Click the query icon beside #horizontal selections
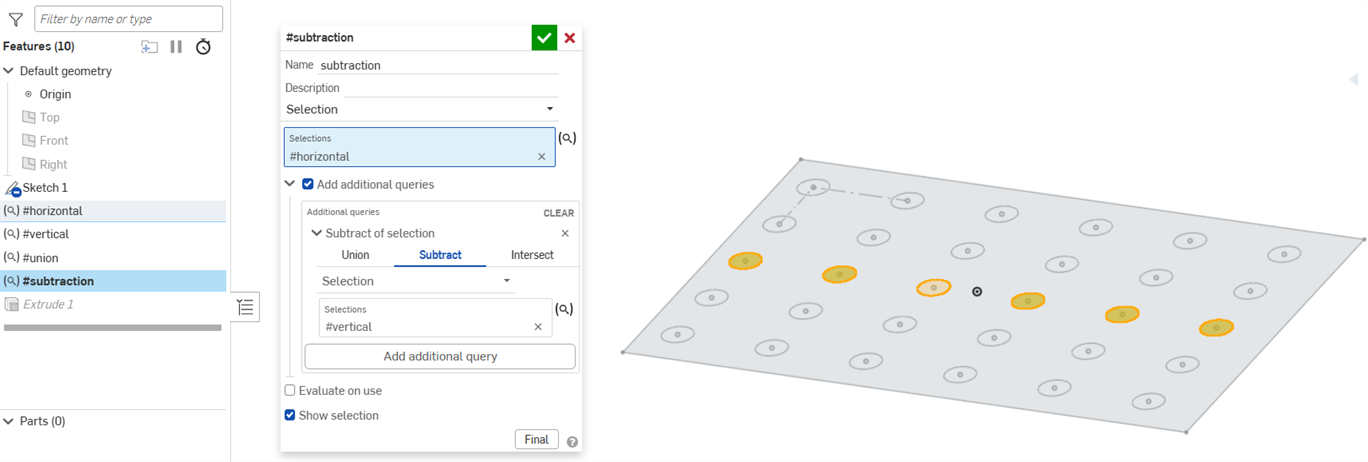 (567, 139)
